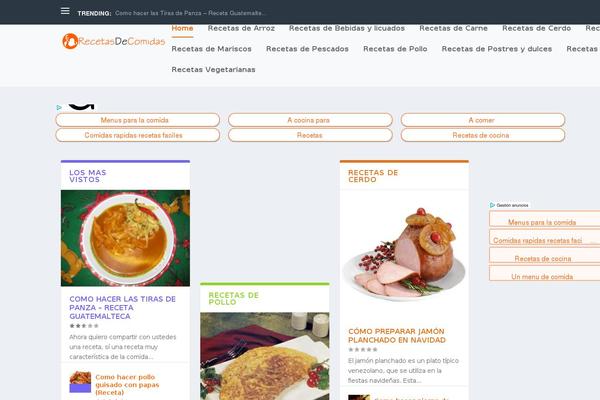The height and width of the screenshot is (400, 600).
Task: Click the omelette image under Recetas de Pollo
Action: pyautogui.click(x=264, y=356)
